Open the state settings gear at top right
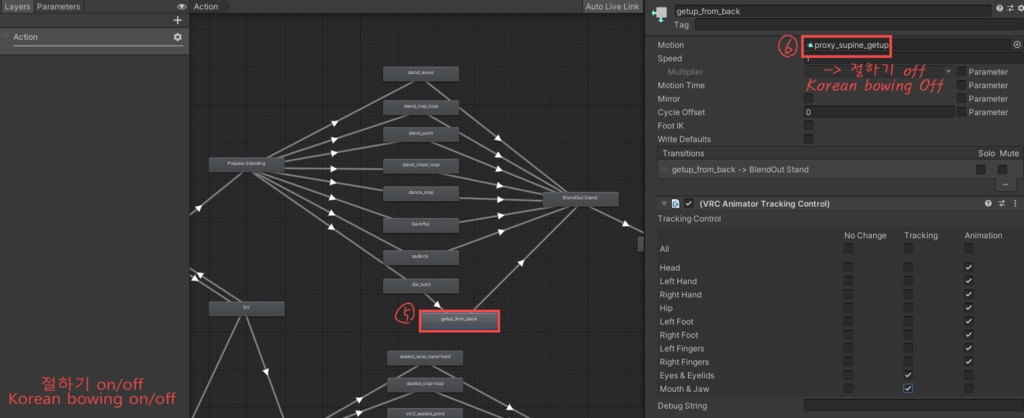This screenshot has height=418, width=1024. click(x=1019, y=9)
